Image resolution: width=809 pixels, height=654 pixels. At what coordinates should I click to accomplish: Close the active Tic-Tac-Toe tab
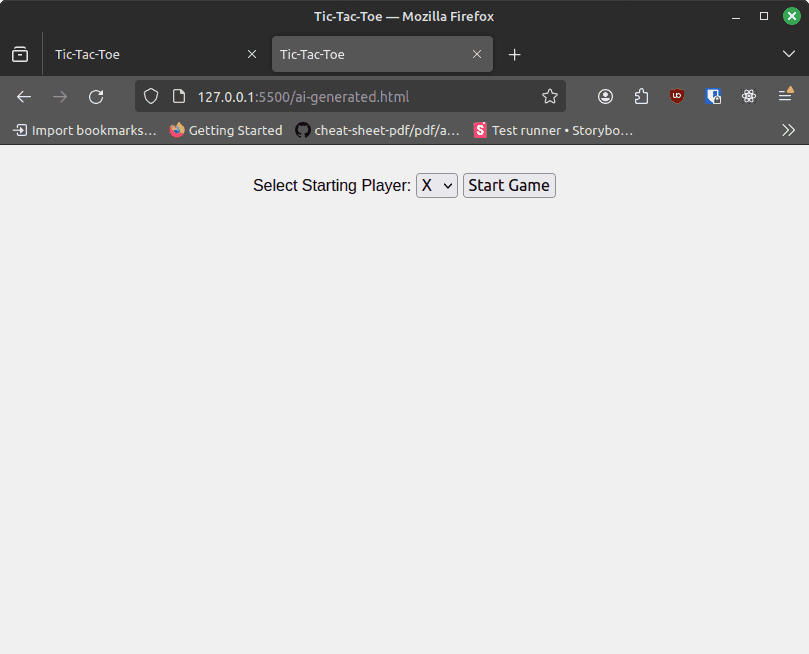coord(477,54)
